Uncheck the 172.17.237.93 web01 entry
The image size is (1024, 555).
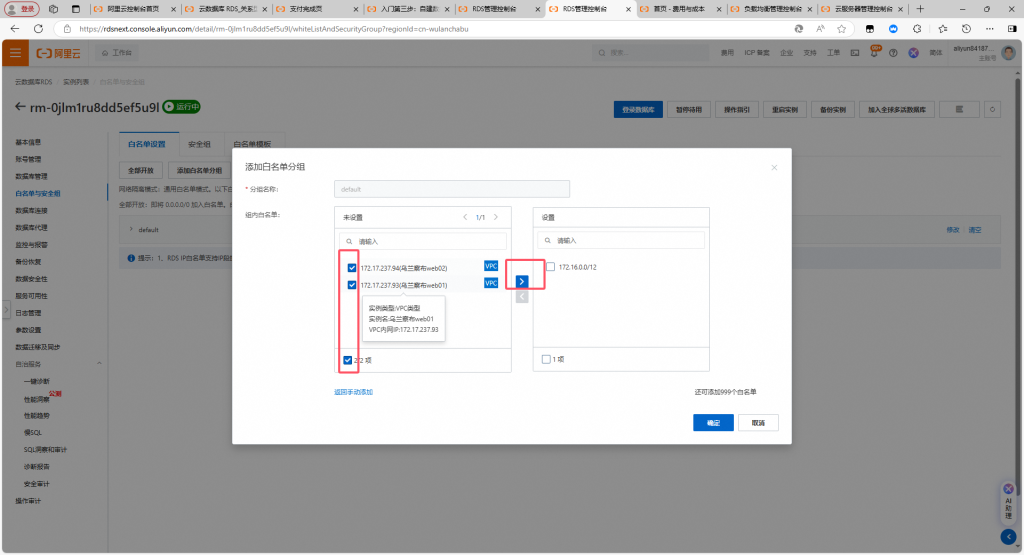click(352, 285)
